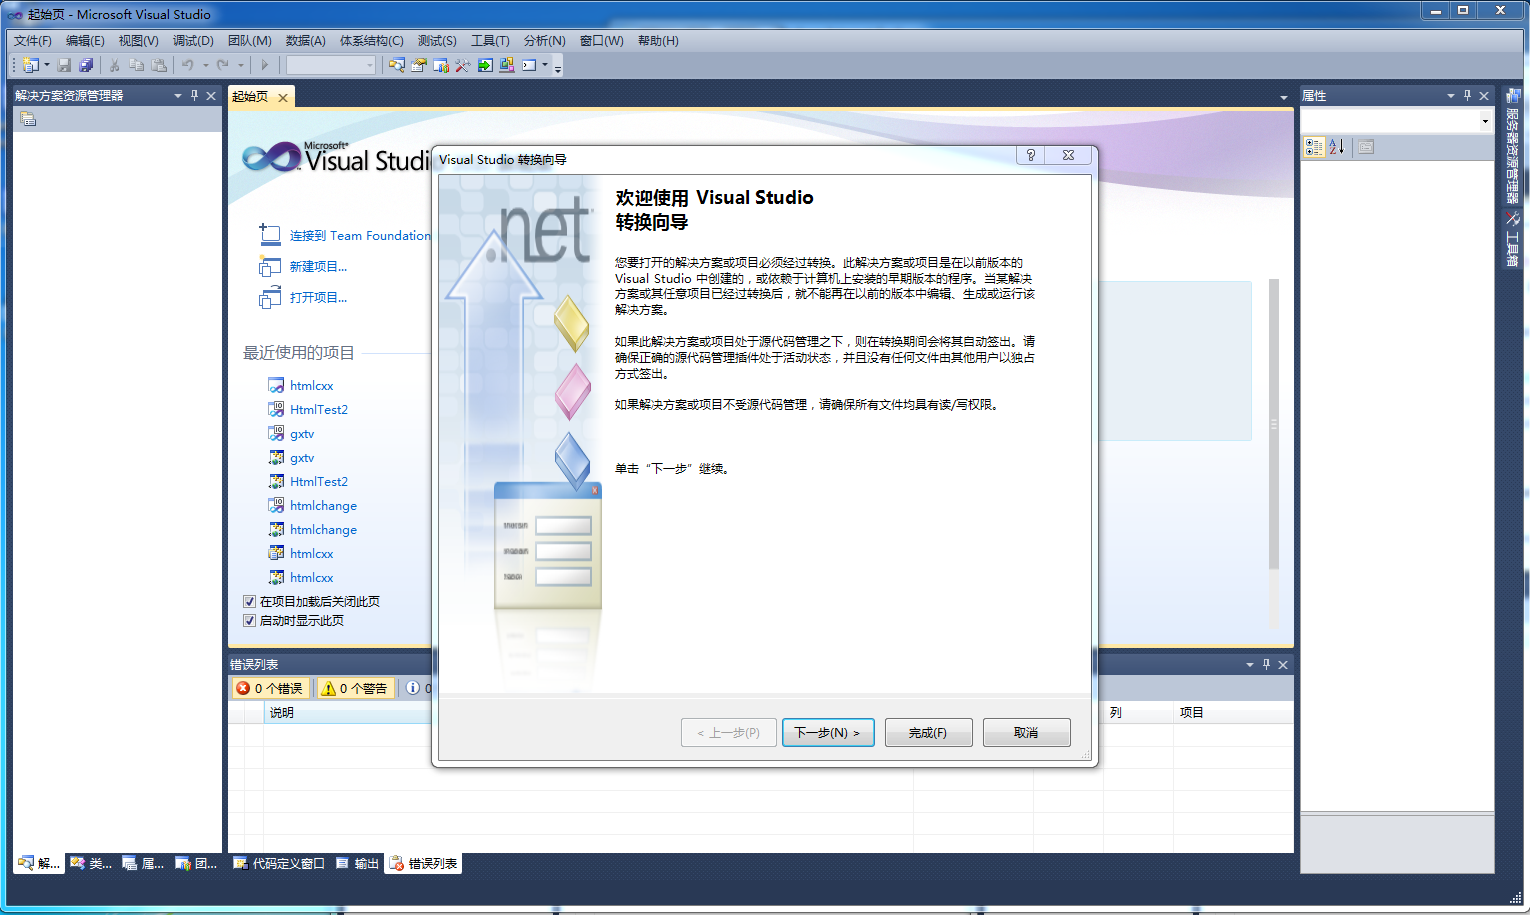Pin the Solution Explorer panel

tap(194, 95)
